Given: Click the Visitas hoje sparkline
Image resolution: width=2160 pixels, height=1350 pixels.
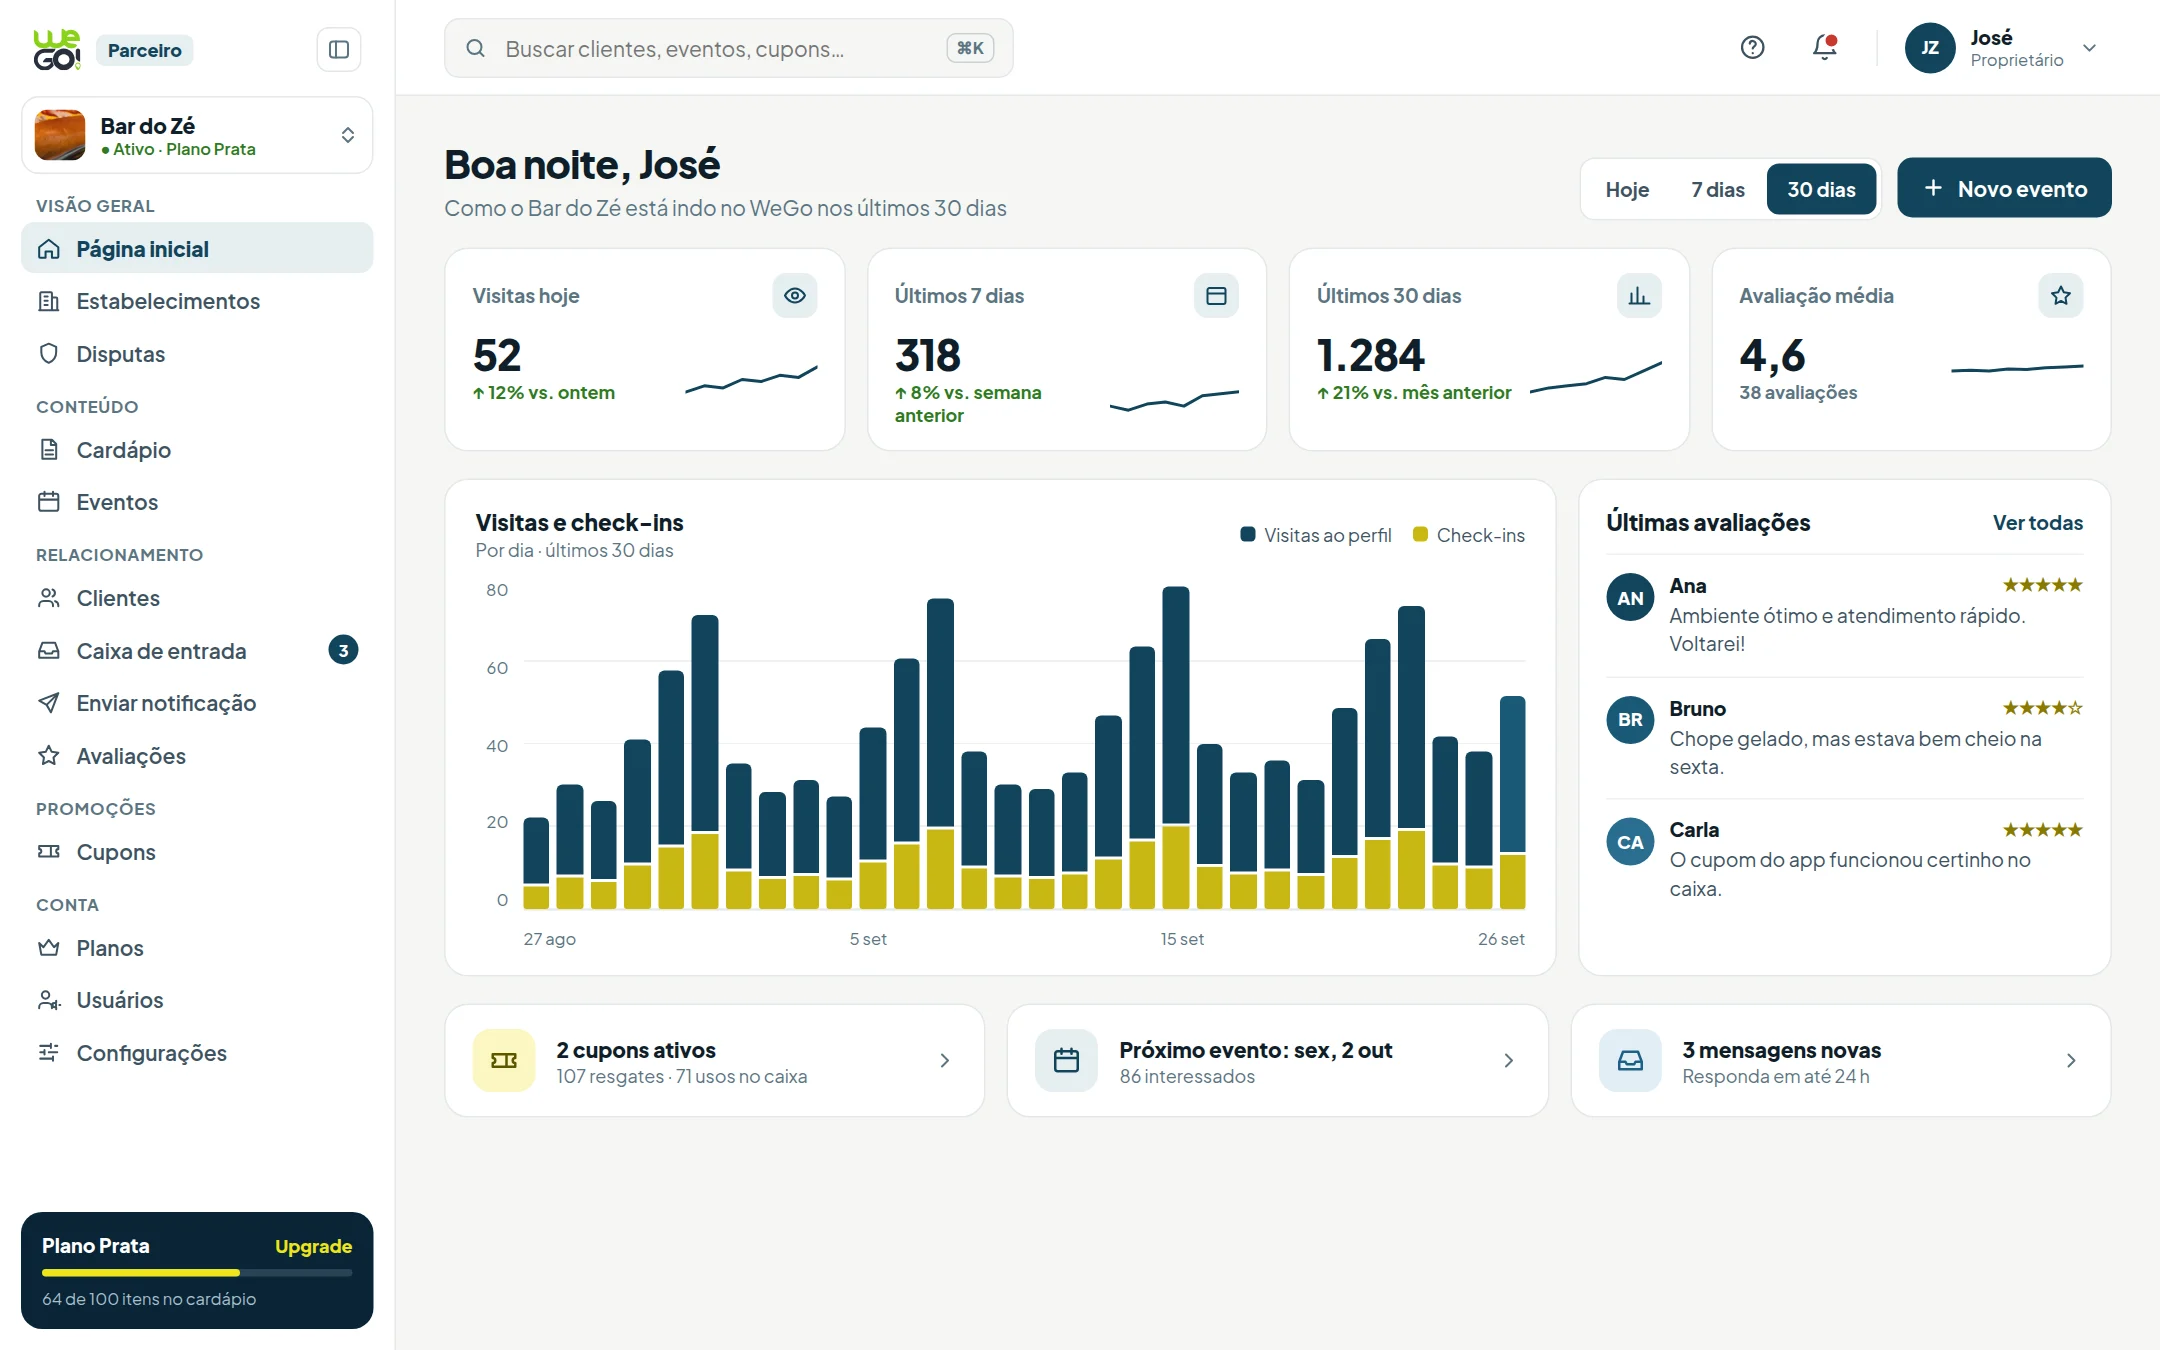Looking at the screenshot, I should click(751, 380).
